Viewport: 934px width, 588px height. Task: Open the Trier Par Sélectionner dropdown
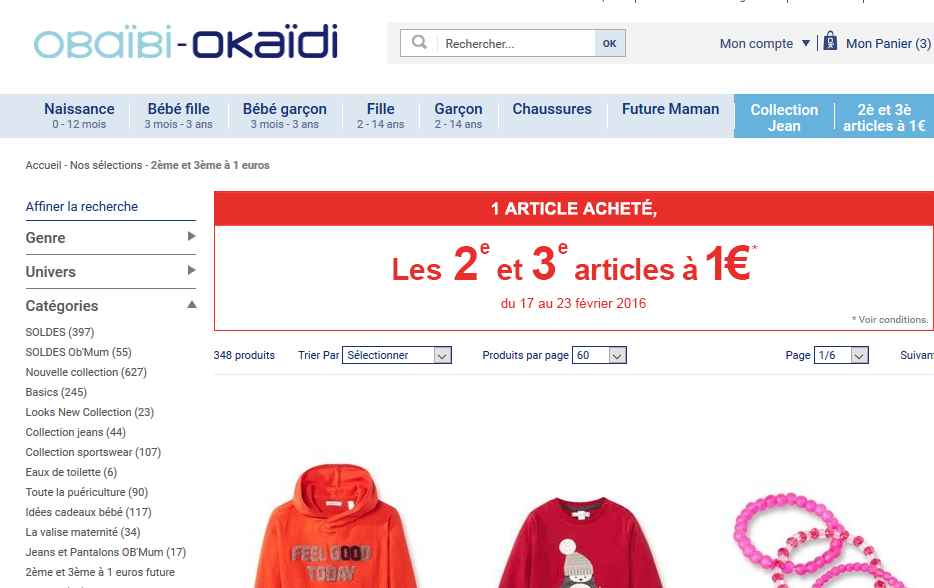(x=397, y=355)
